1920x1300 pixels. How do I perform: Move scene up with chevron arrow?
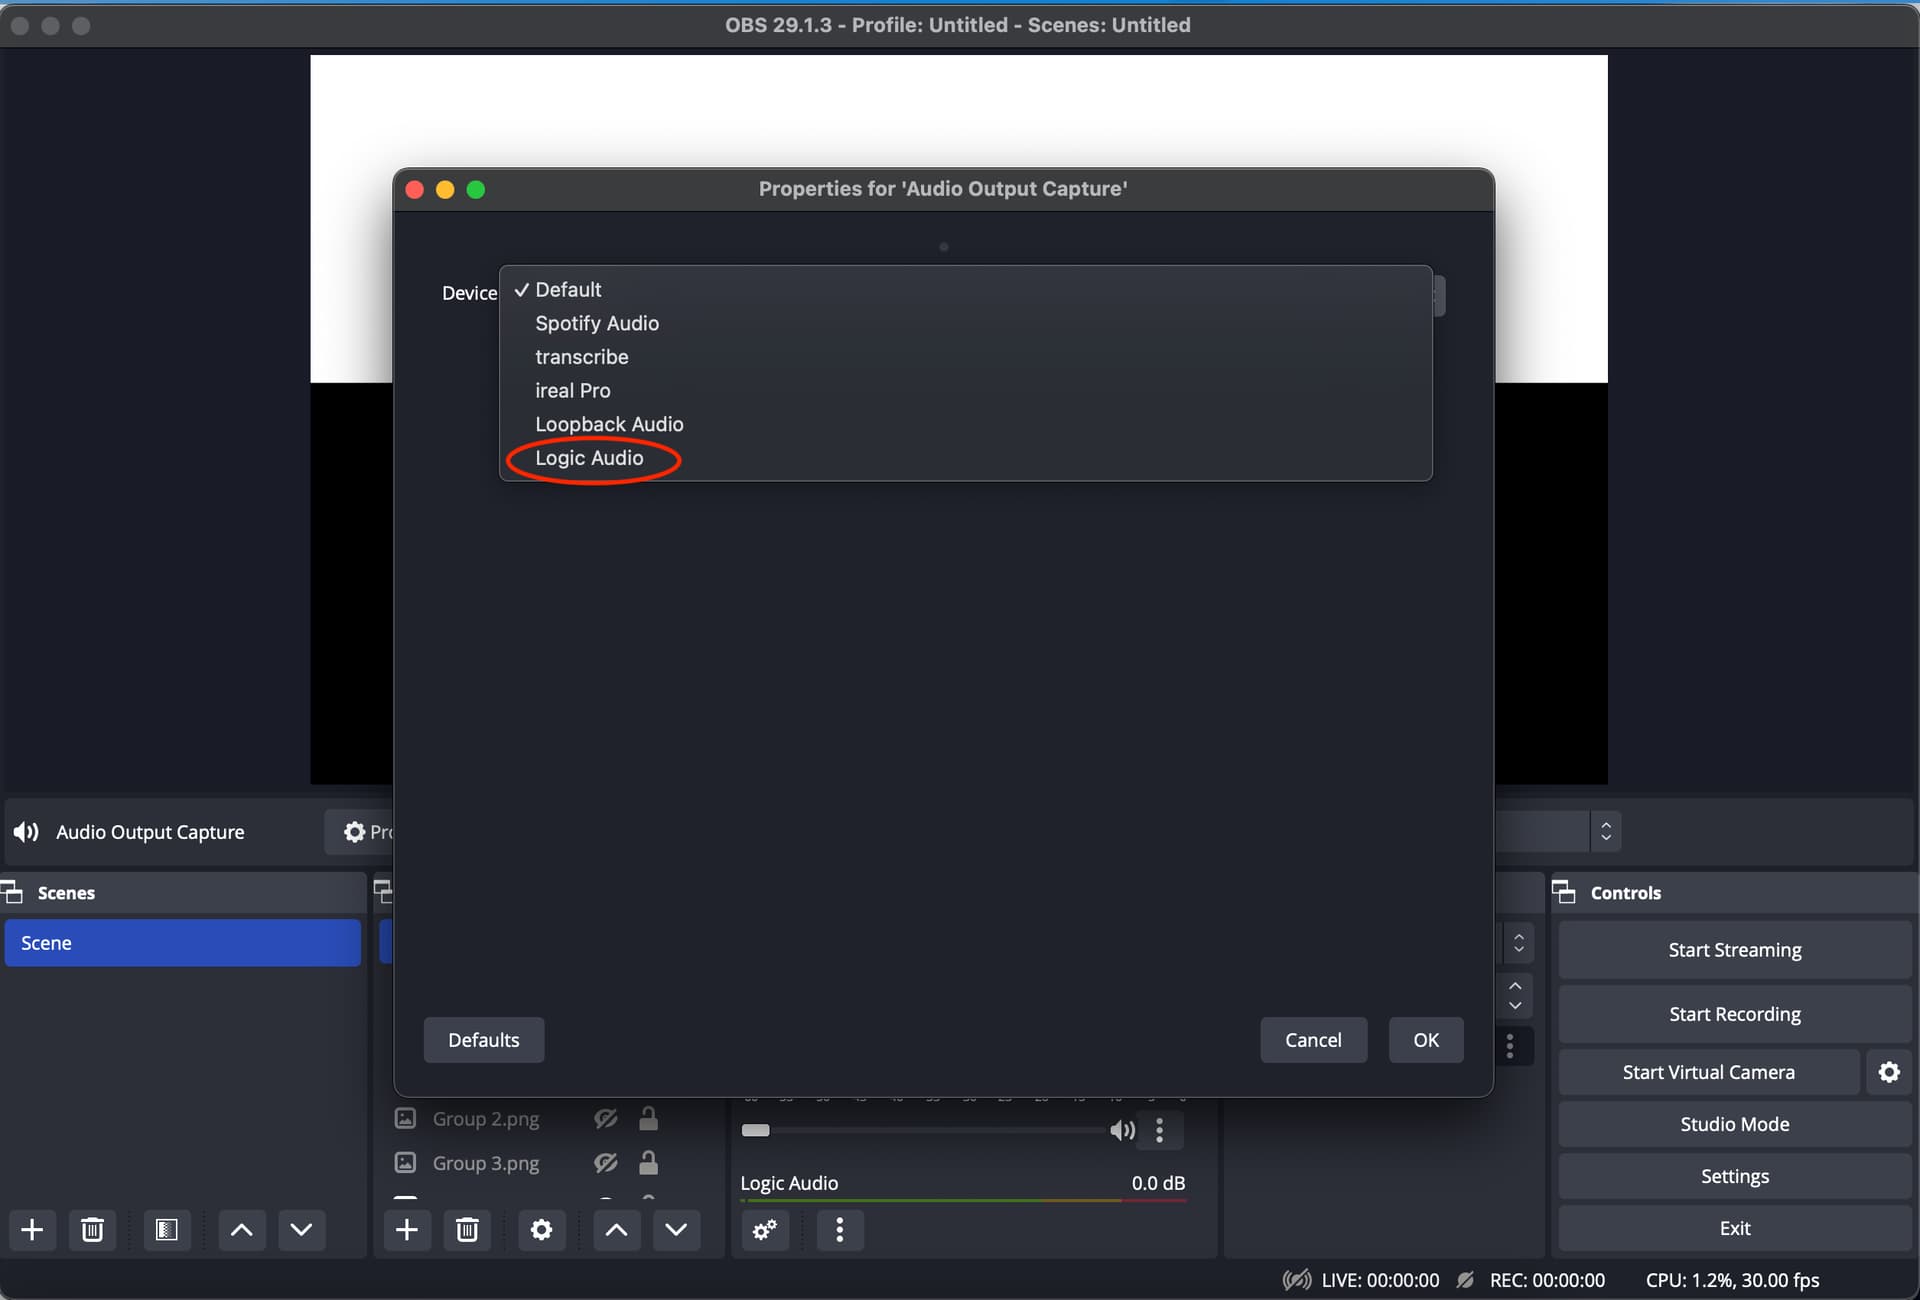pos(241,1229)
